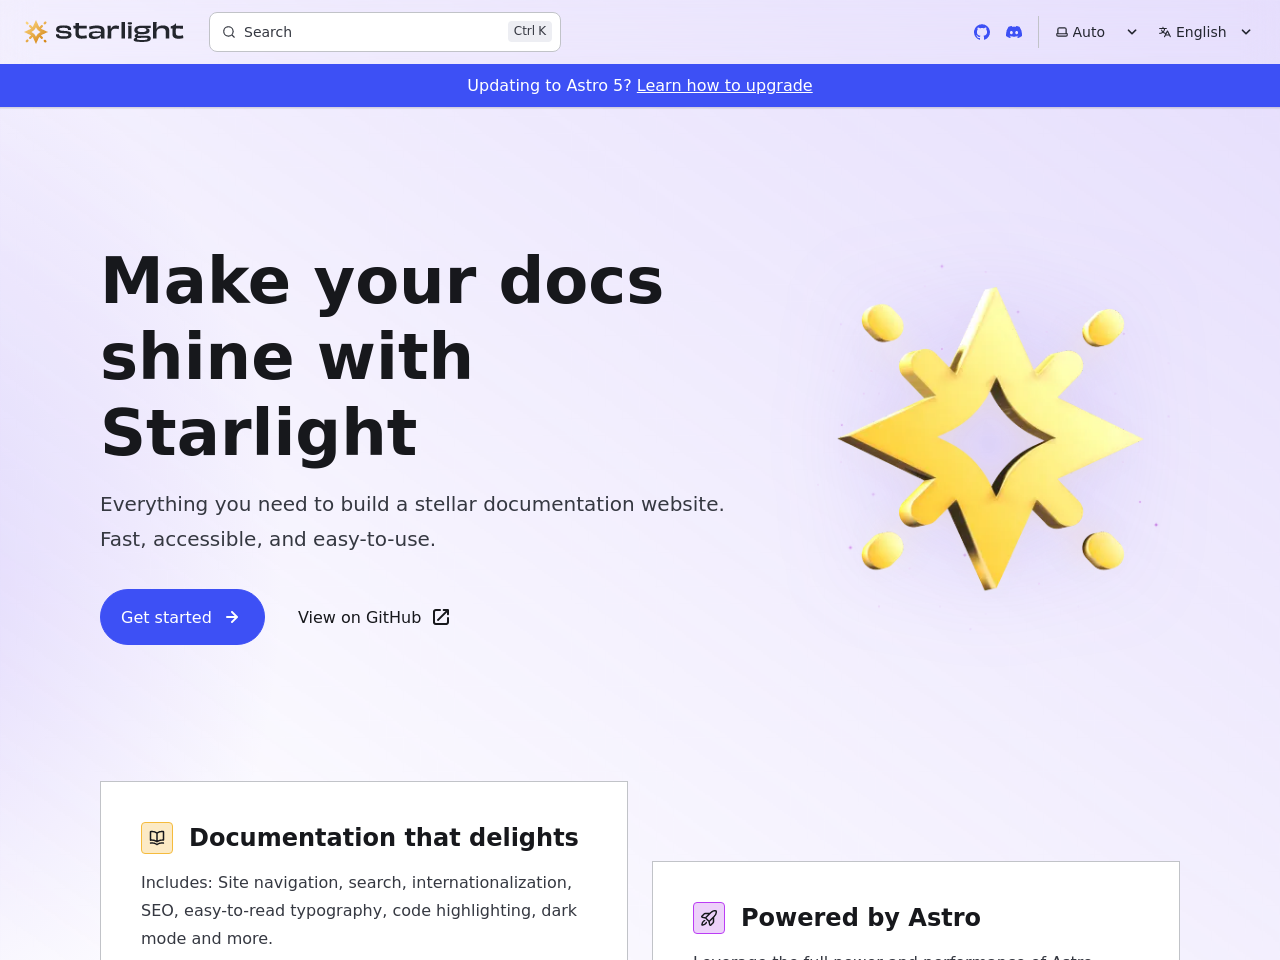This screenshot has width=1280, height=960.
Task: Click the Ctrl K shortcut badge
Action: pyautogui.click(x=530, y=31)
